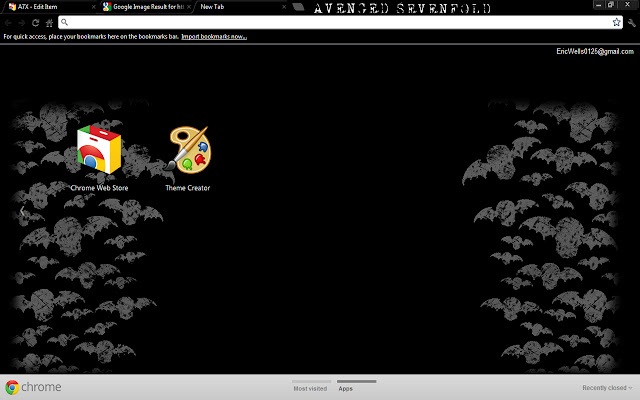Click the Theme Creator label
This screenshot has height=400, width=640.
tap(188, 188)
